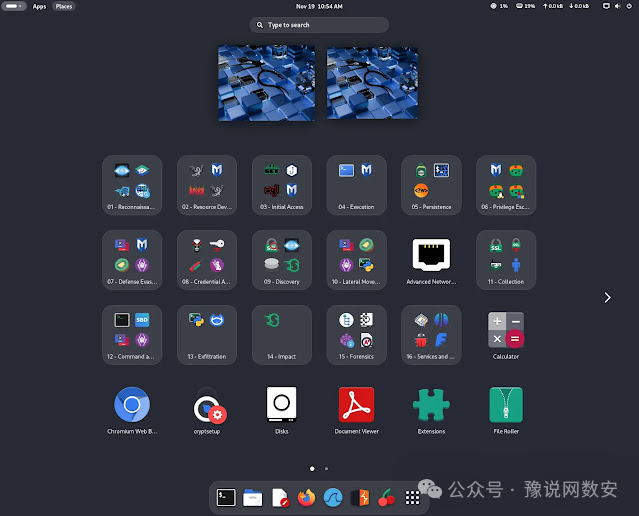639x516 pixels.
Task: Select the first workspace thumbnail
Action: coord(267,83)
